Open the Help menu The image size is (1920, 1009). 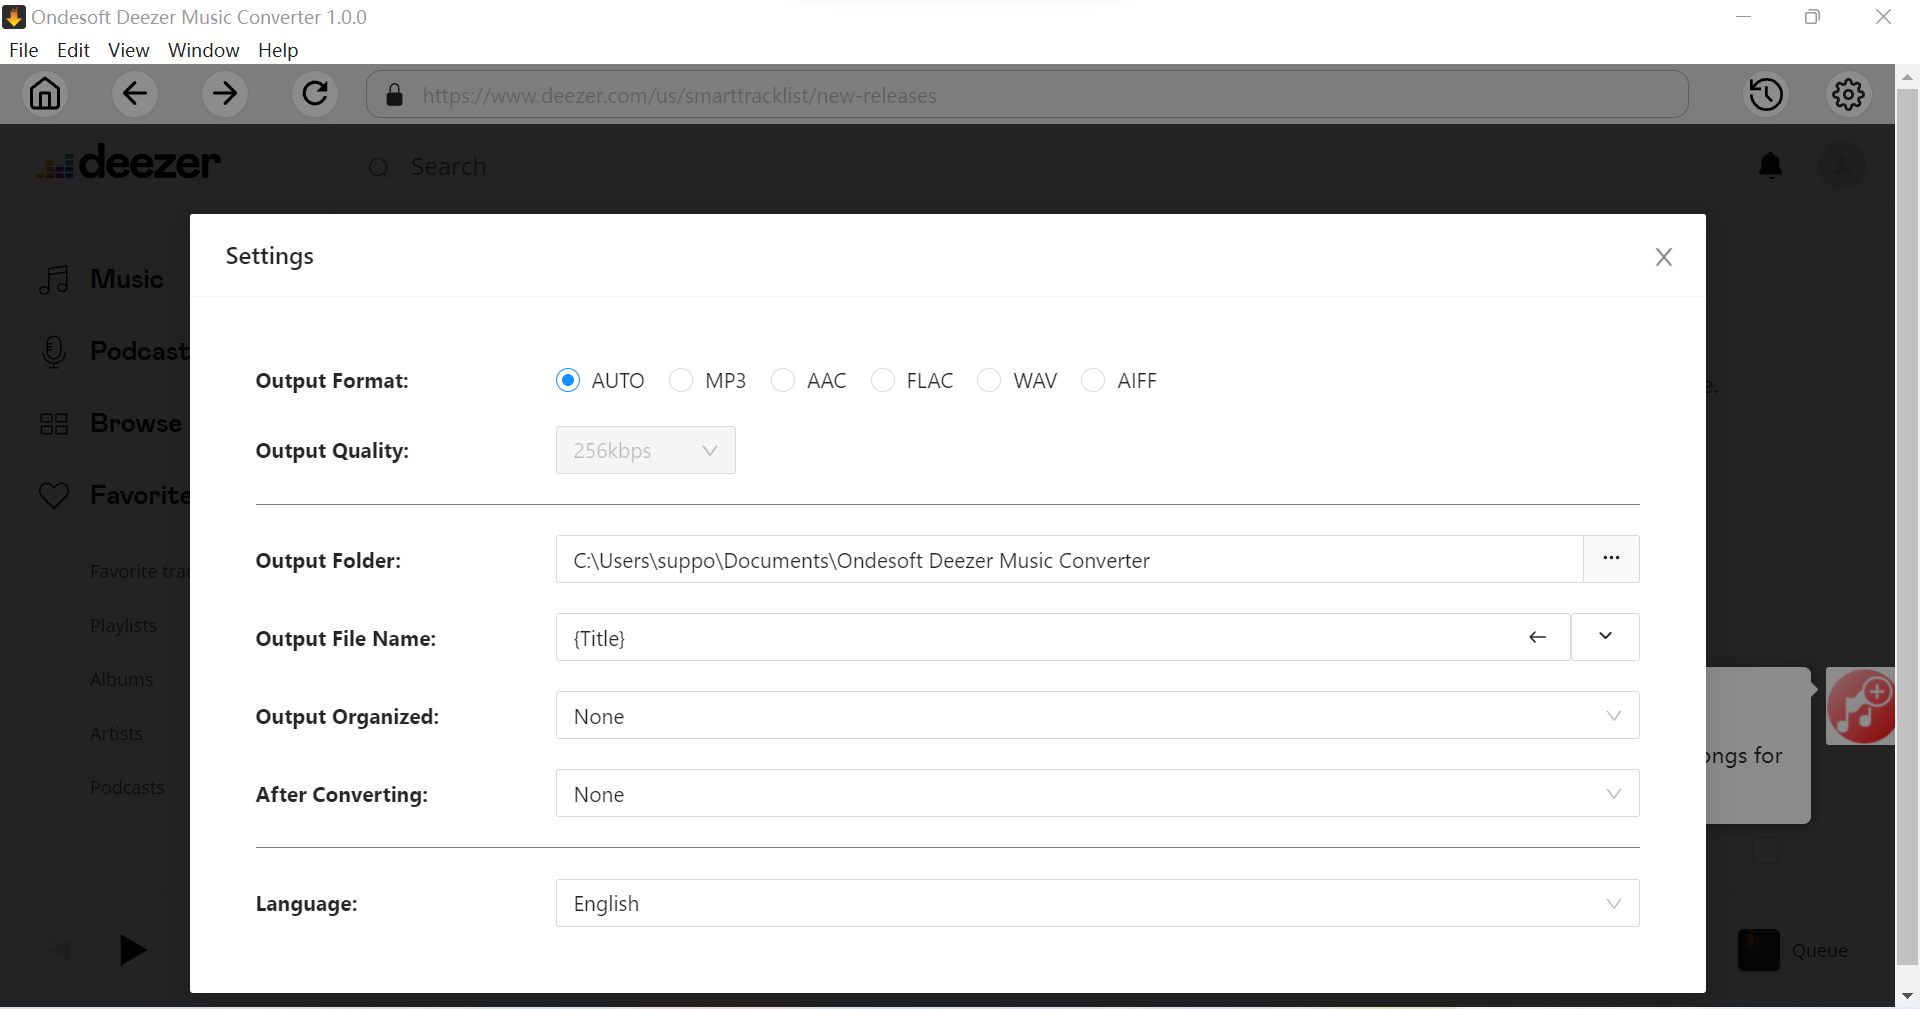pyautogui.click(x=278, y=50)
